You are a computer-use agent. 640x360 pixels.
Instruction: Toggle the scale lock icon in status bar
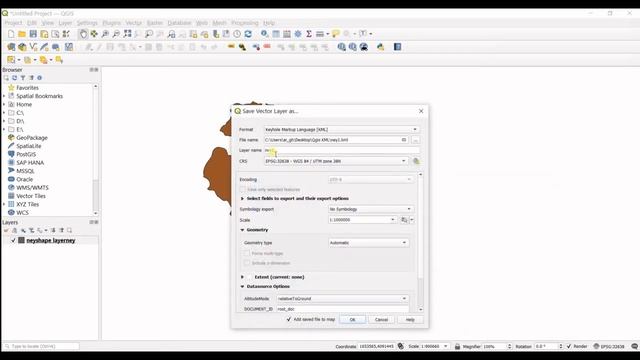tap(458, 346)
